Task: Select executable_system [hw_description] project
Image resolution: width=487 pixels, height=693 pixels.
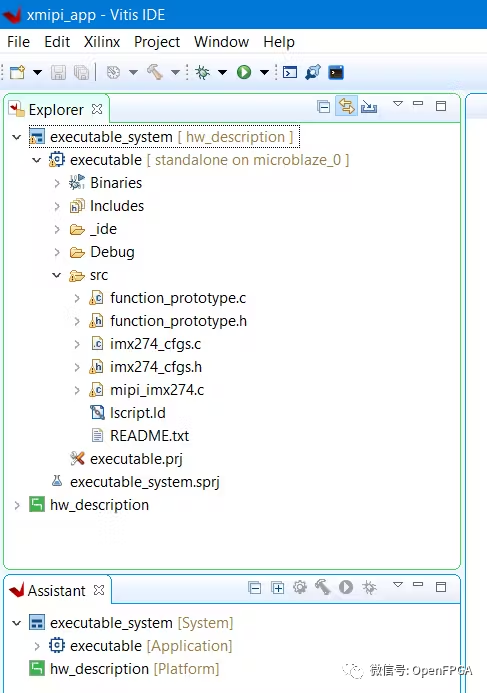Action: [164, 137]
